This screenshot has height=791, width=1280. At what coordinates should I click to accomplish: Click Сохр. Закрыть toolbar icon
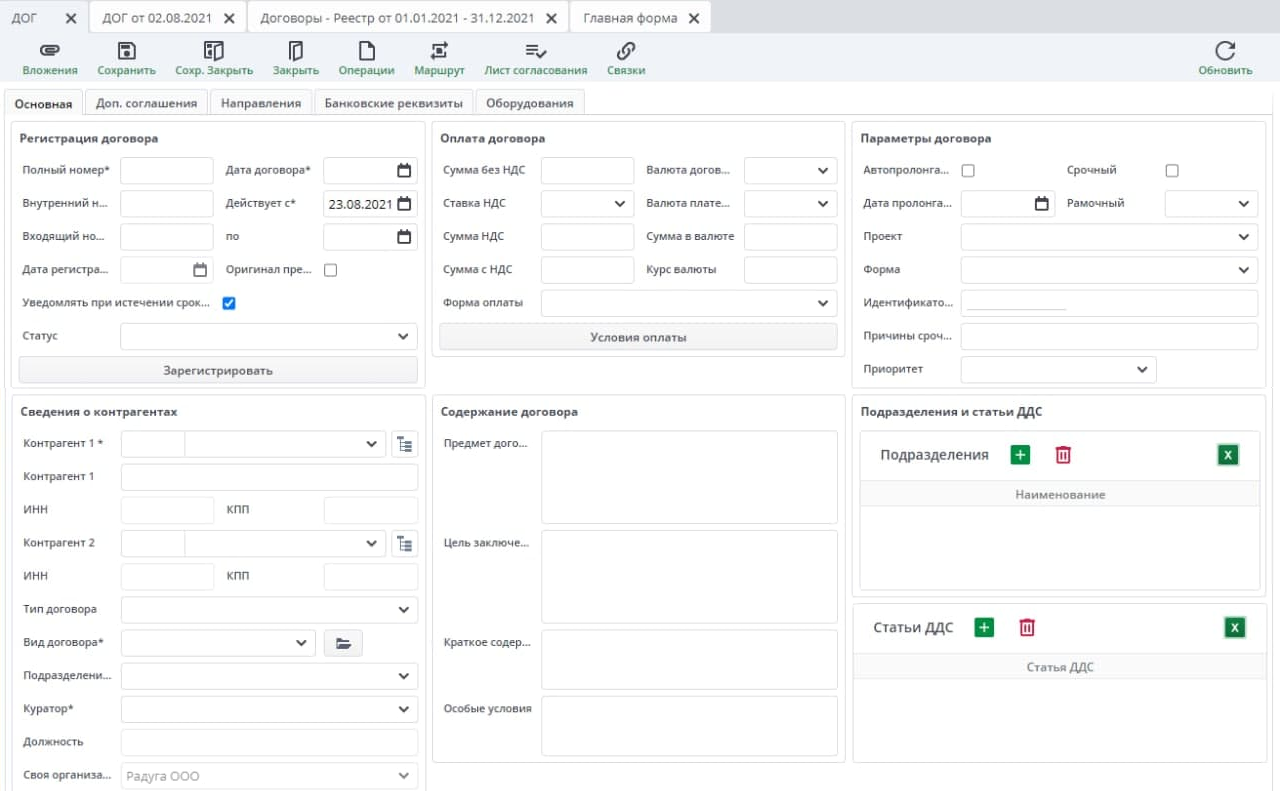click(213, 51)
